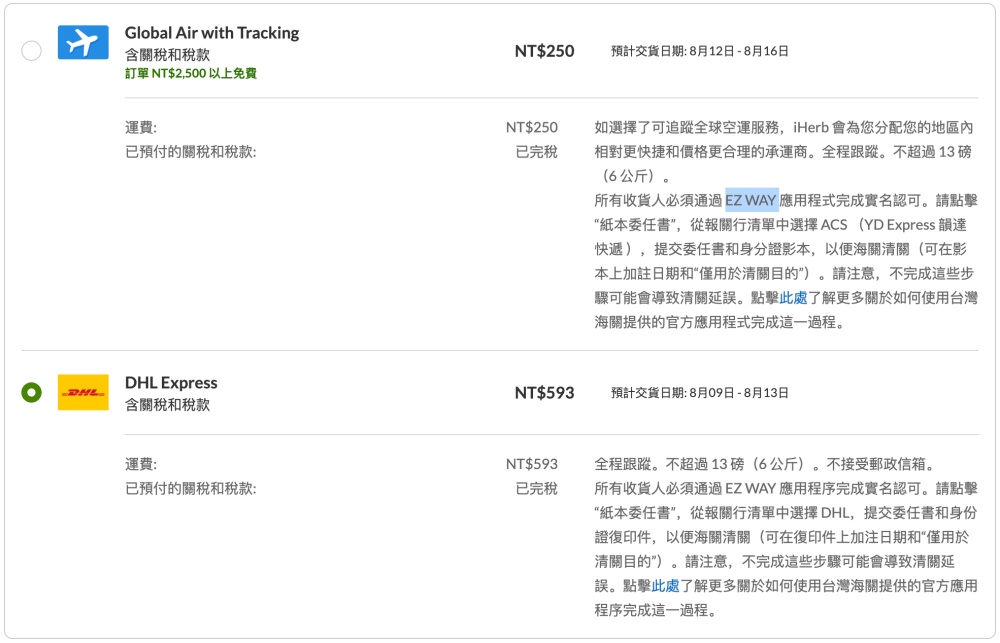
Task: Click 已預付的關稅和稅款 label under DHL Express
Action: click(x=190, y=489)
